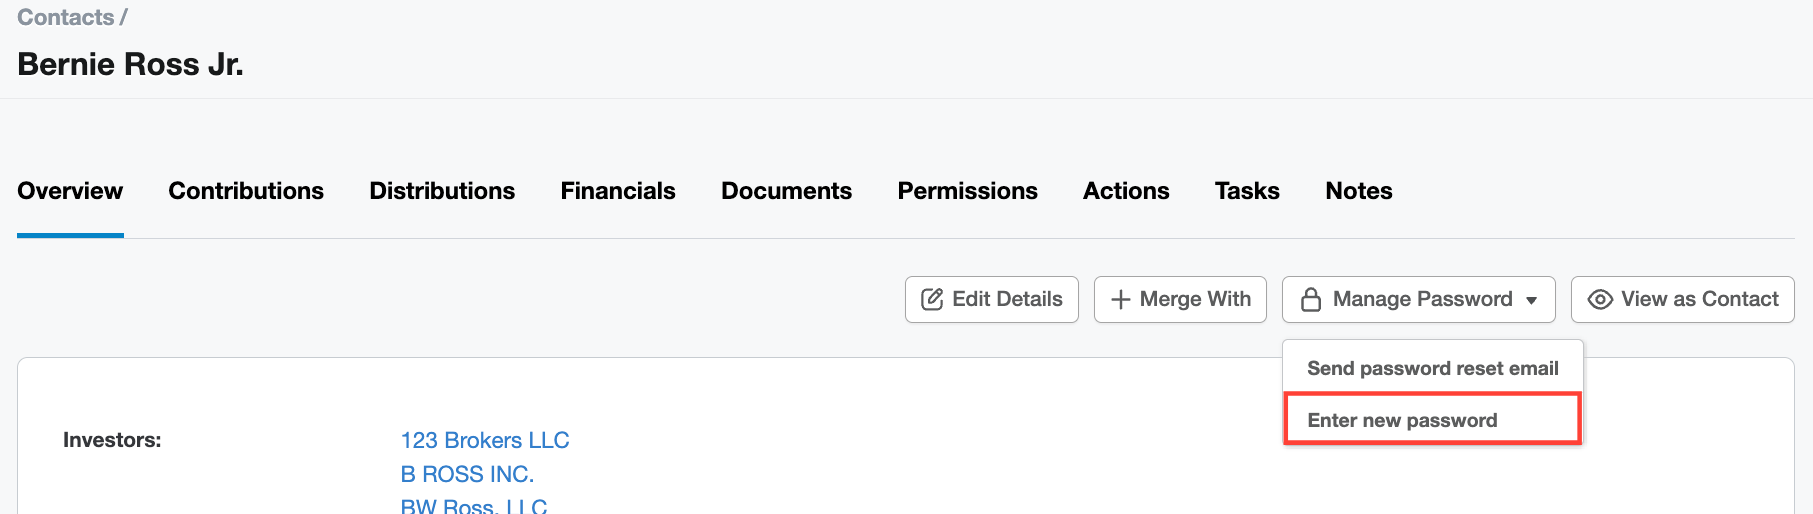
Task: Open the Distributions tab
Action: (x=442, y=191)
